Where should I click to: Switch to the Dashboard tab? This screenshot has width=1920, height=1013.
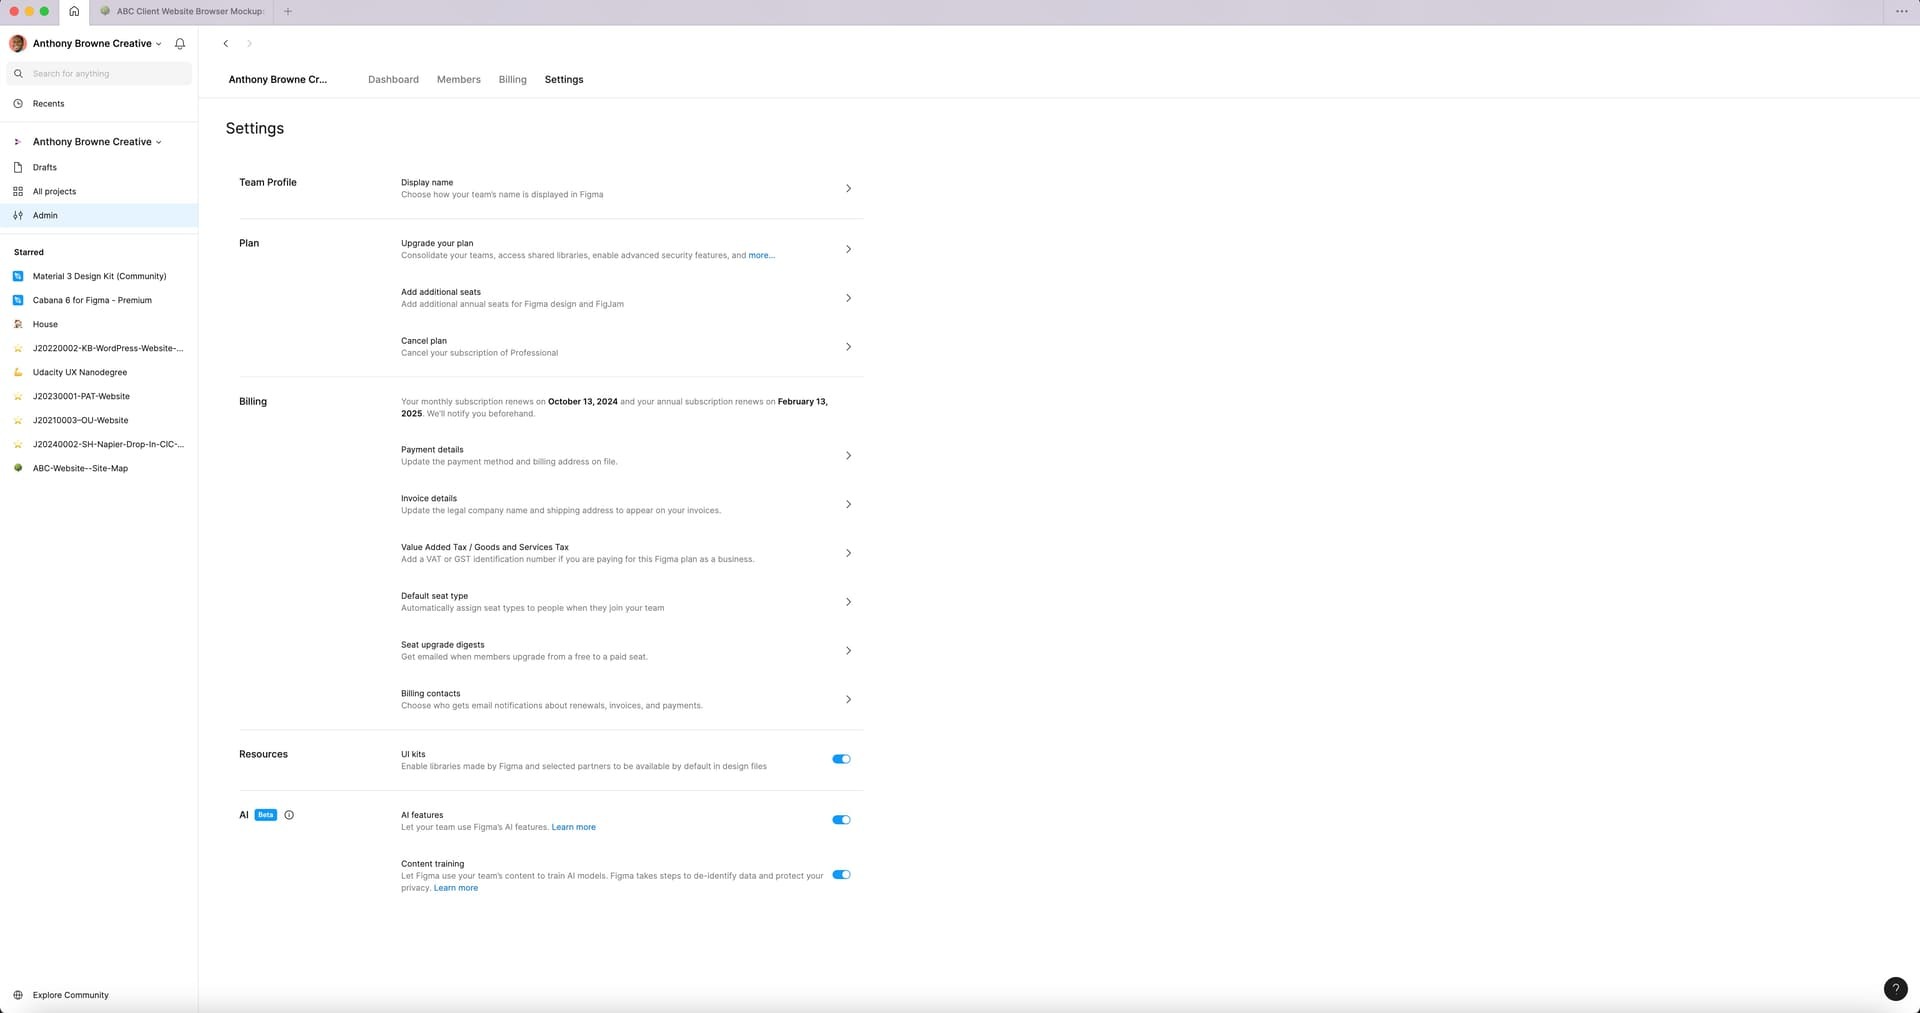tap(393, 80)
